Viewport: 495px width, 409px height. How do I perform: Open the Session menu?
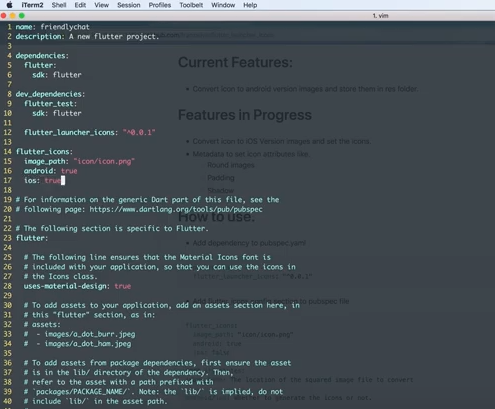[x=129, y=5]
